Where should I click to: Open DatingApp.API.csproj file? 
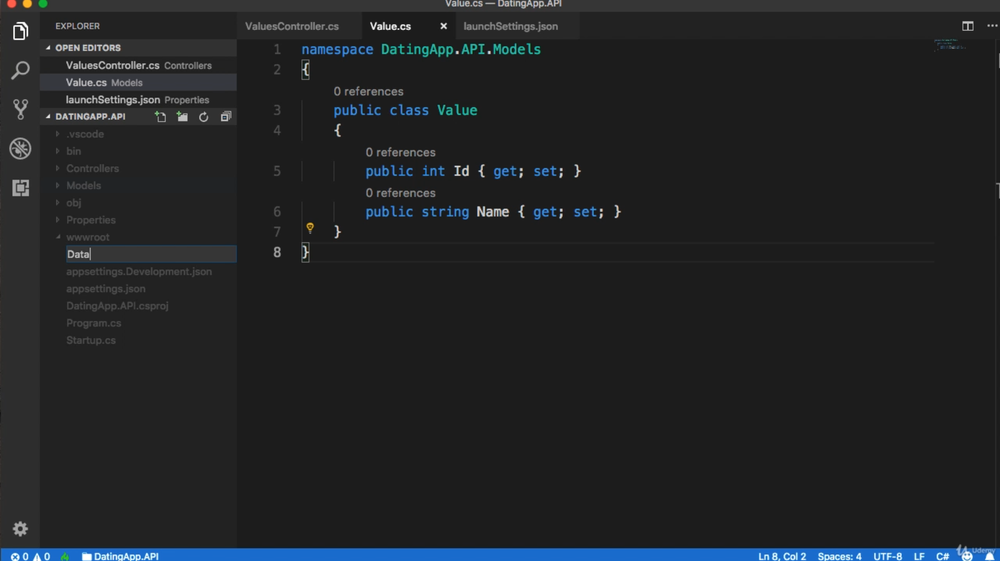(x=117, y=306)
